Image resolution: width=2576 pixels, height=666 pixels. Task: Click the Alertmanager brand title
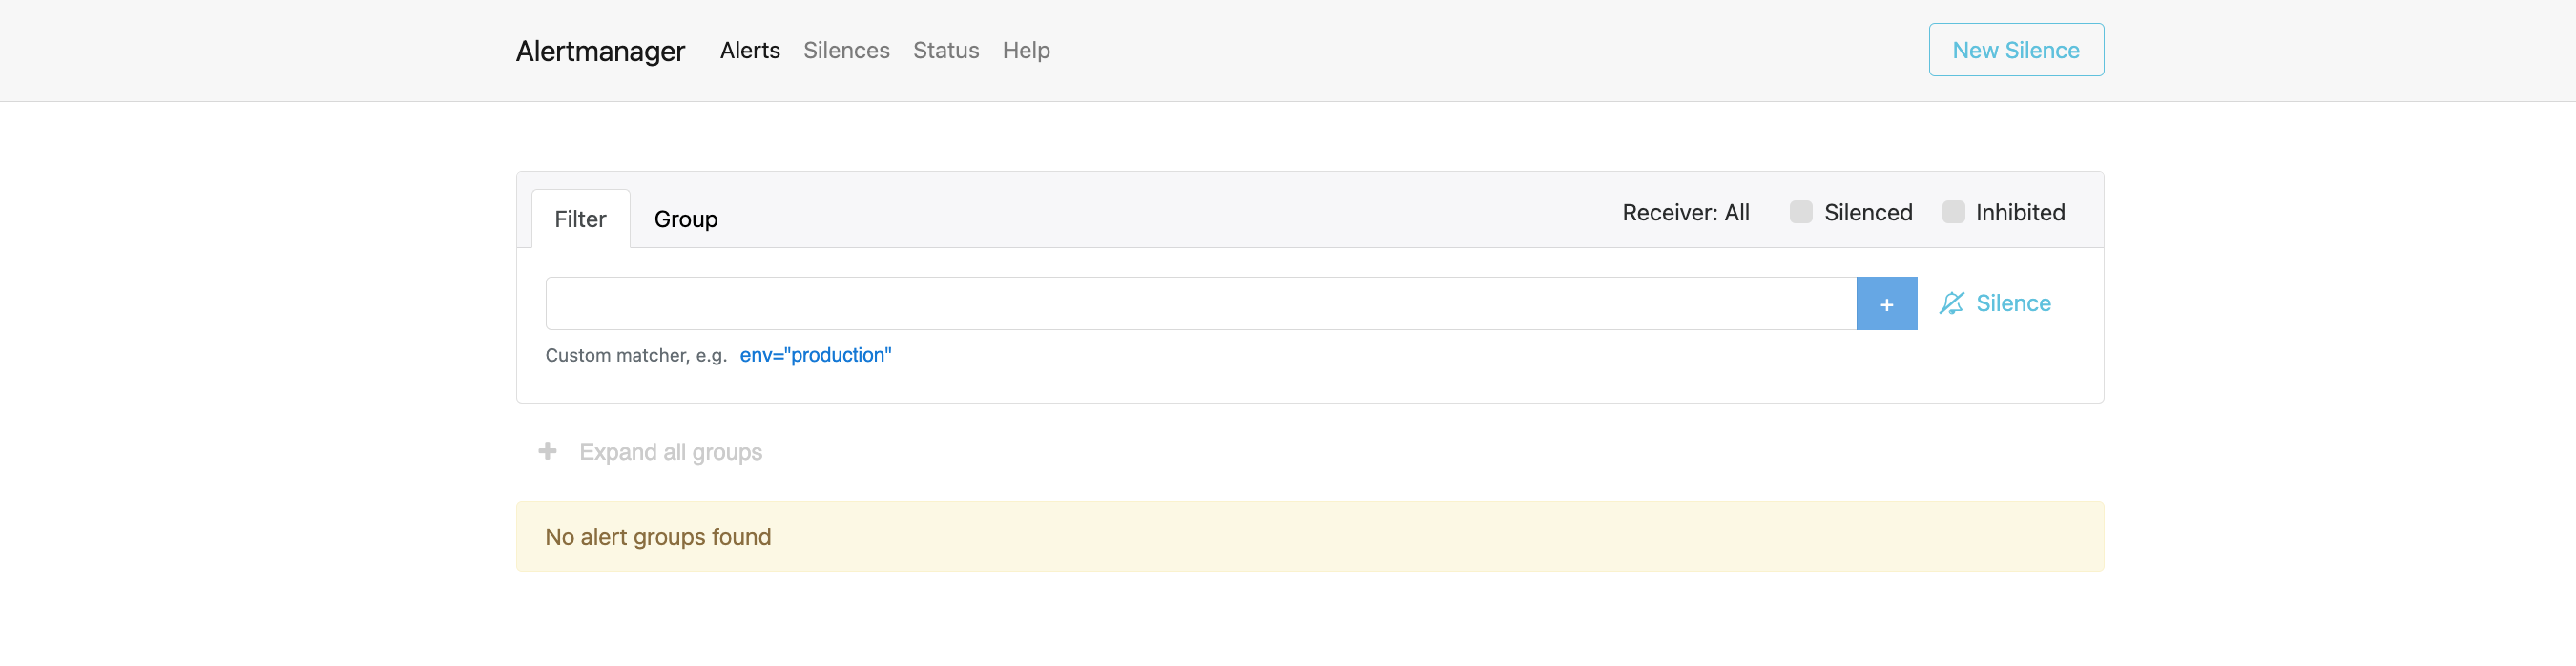[x=600, y=51]
